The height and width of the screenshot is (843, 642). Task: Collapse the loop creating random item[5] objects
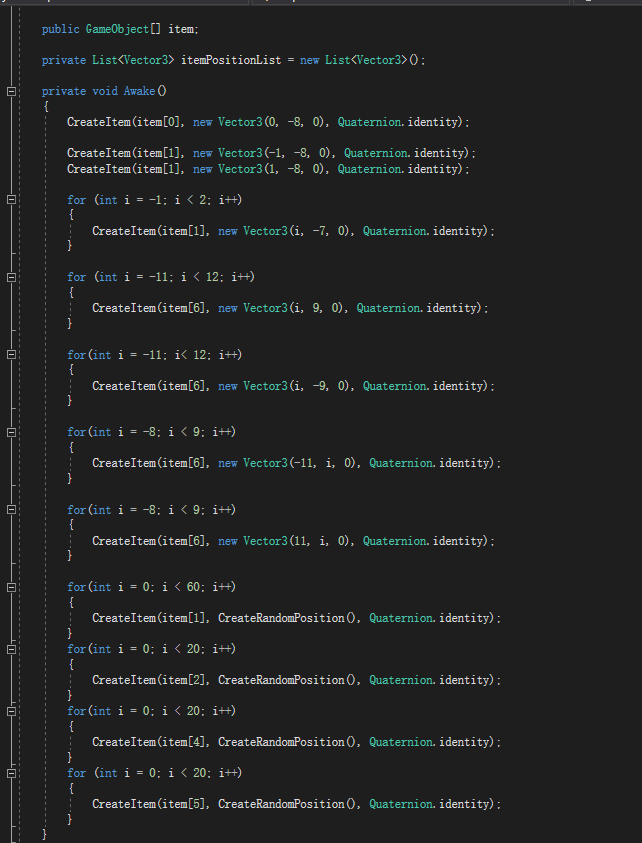[x=11, y=773]
